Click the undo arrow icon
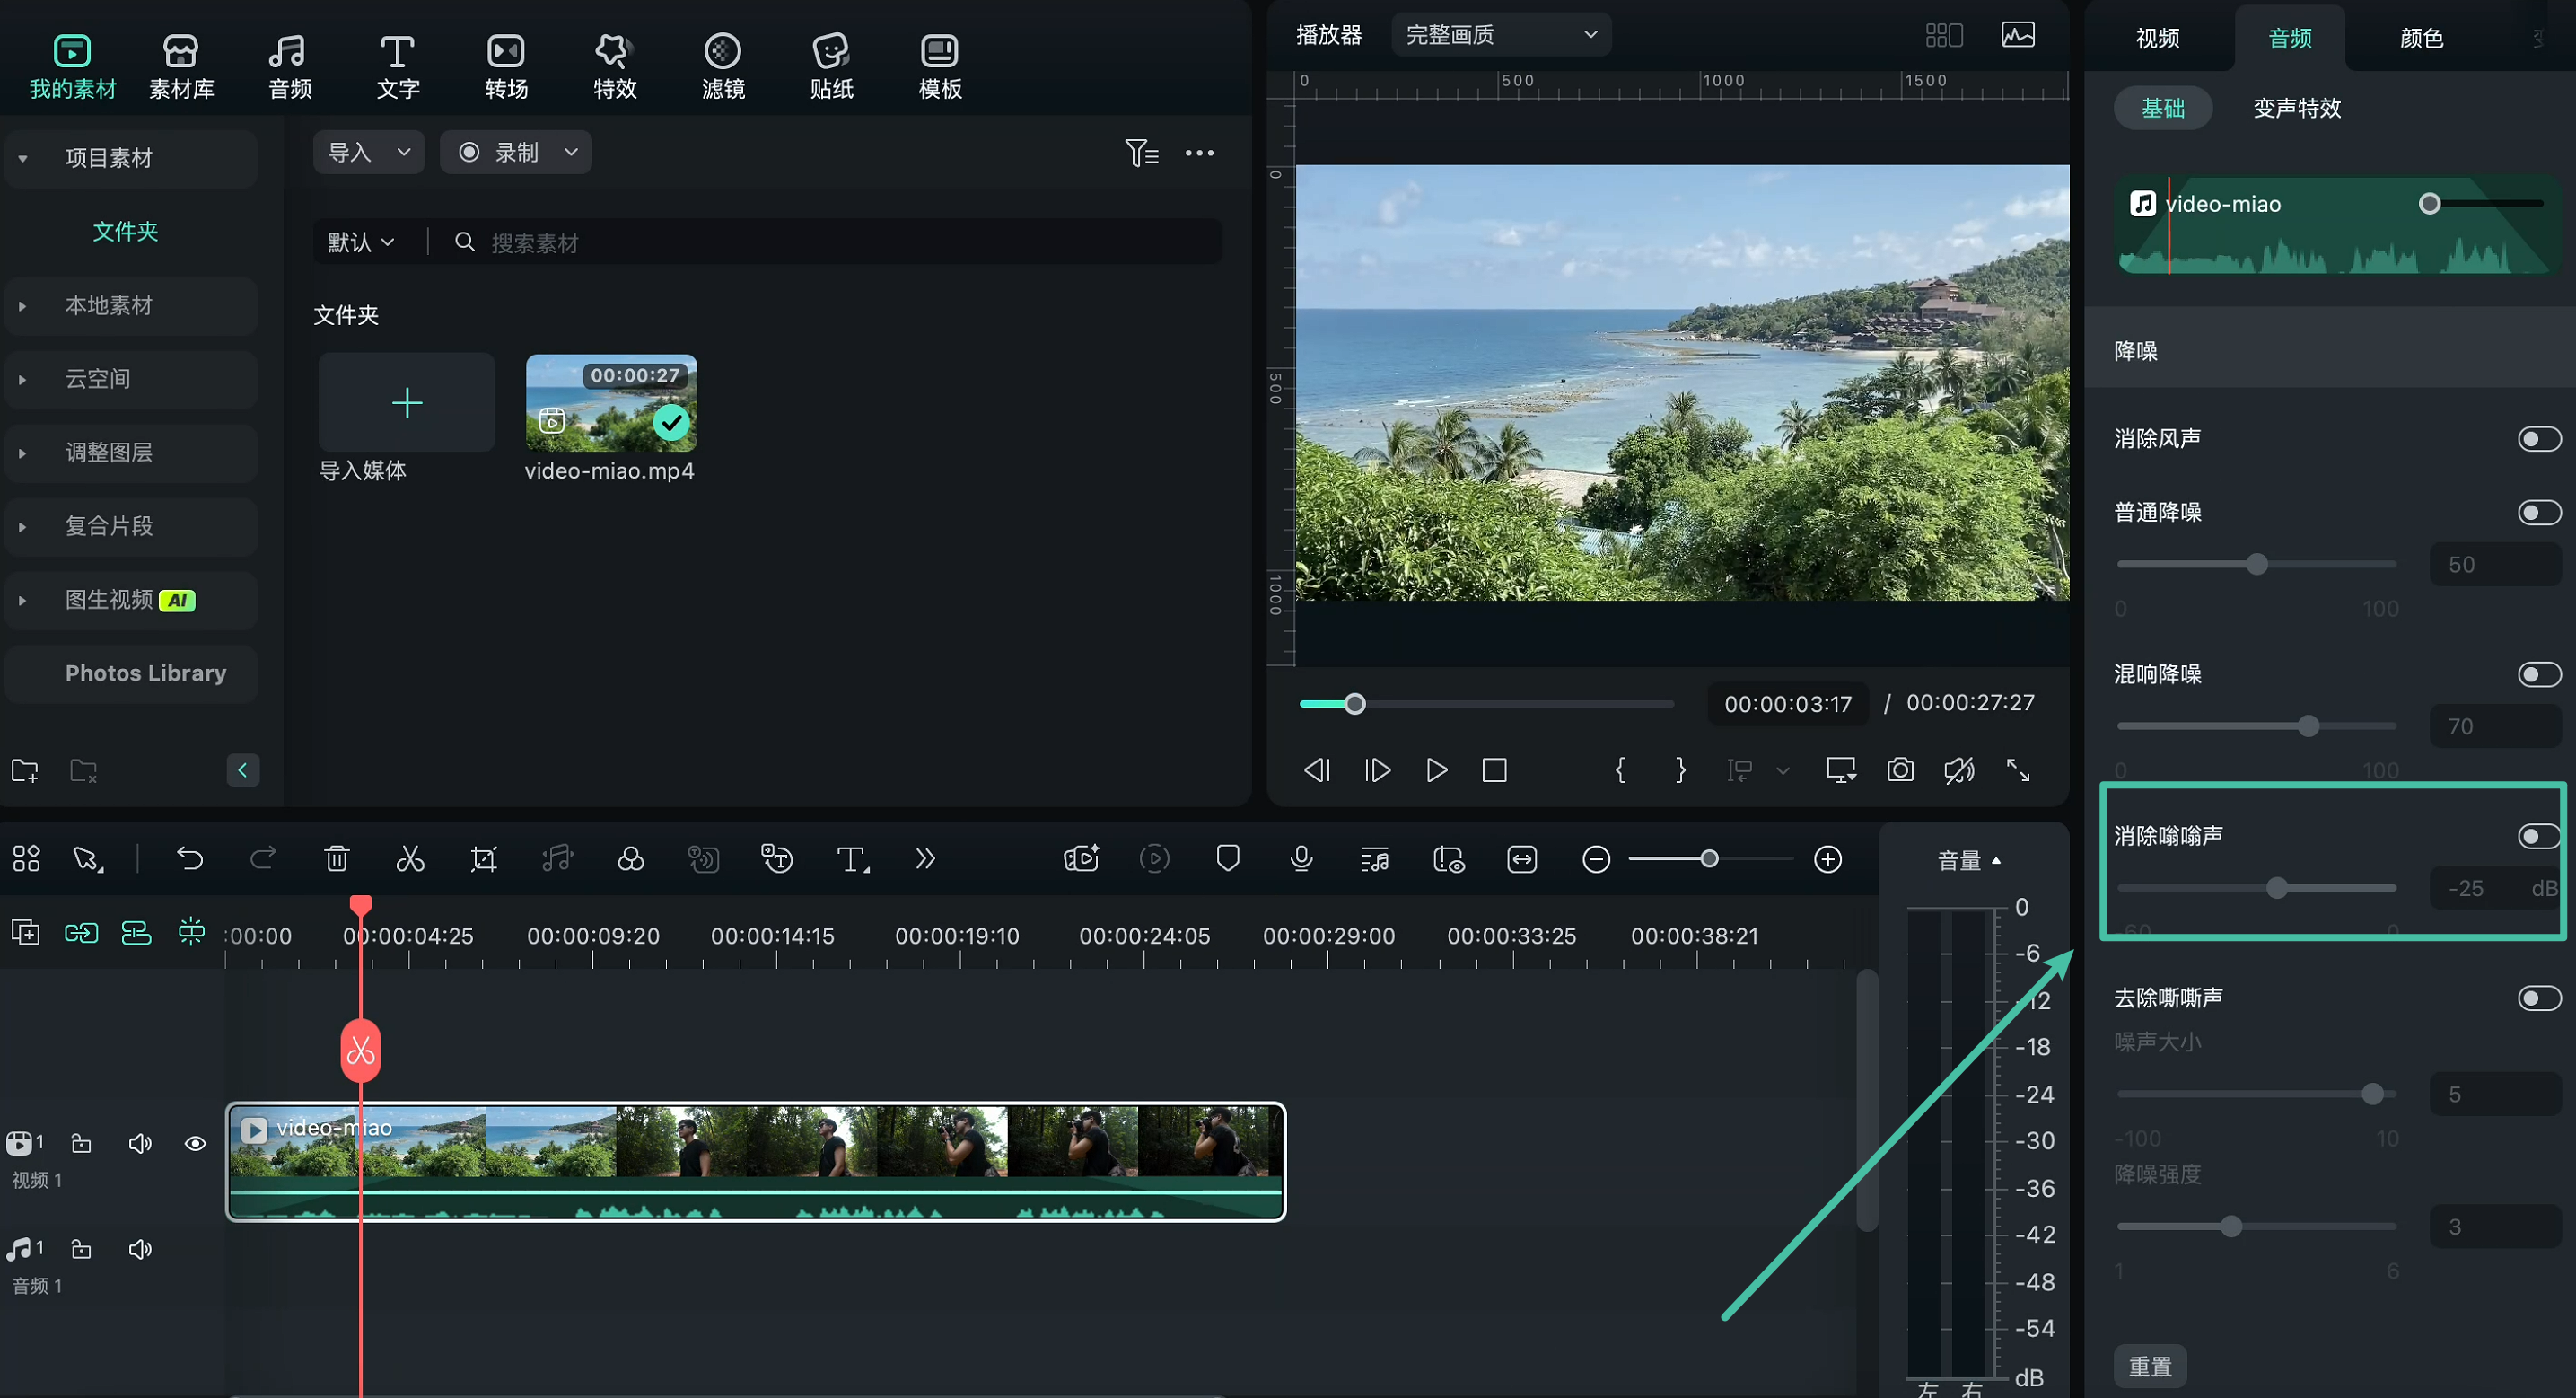 point(189,859)
